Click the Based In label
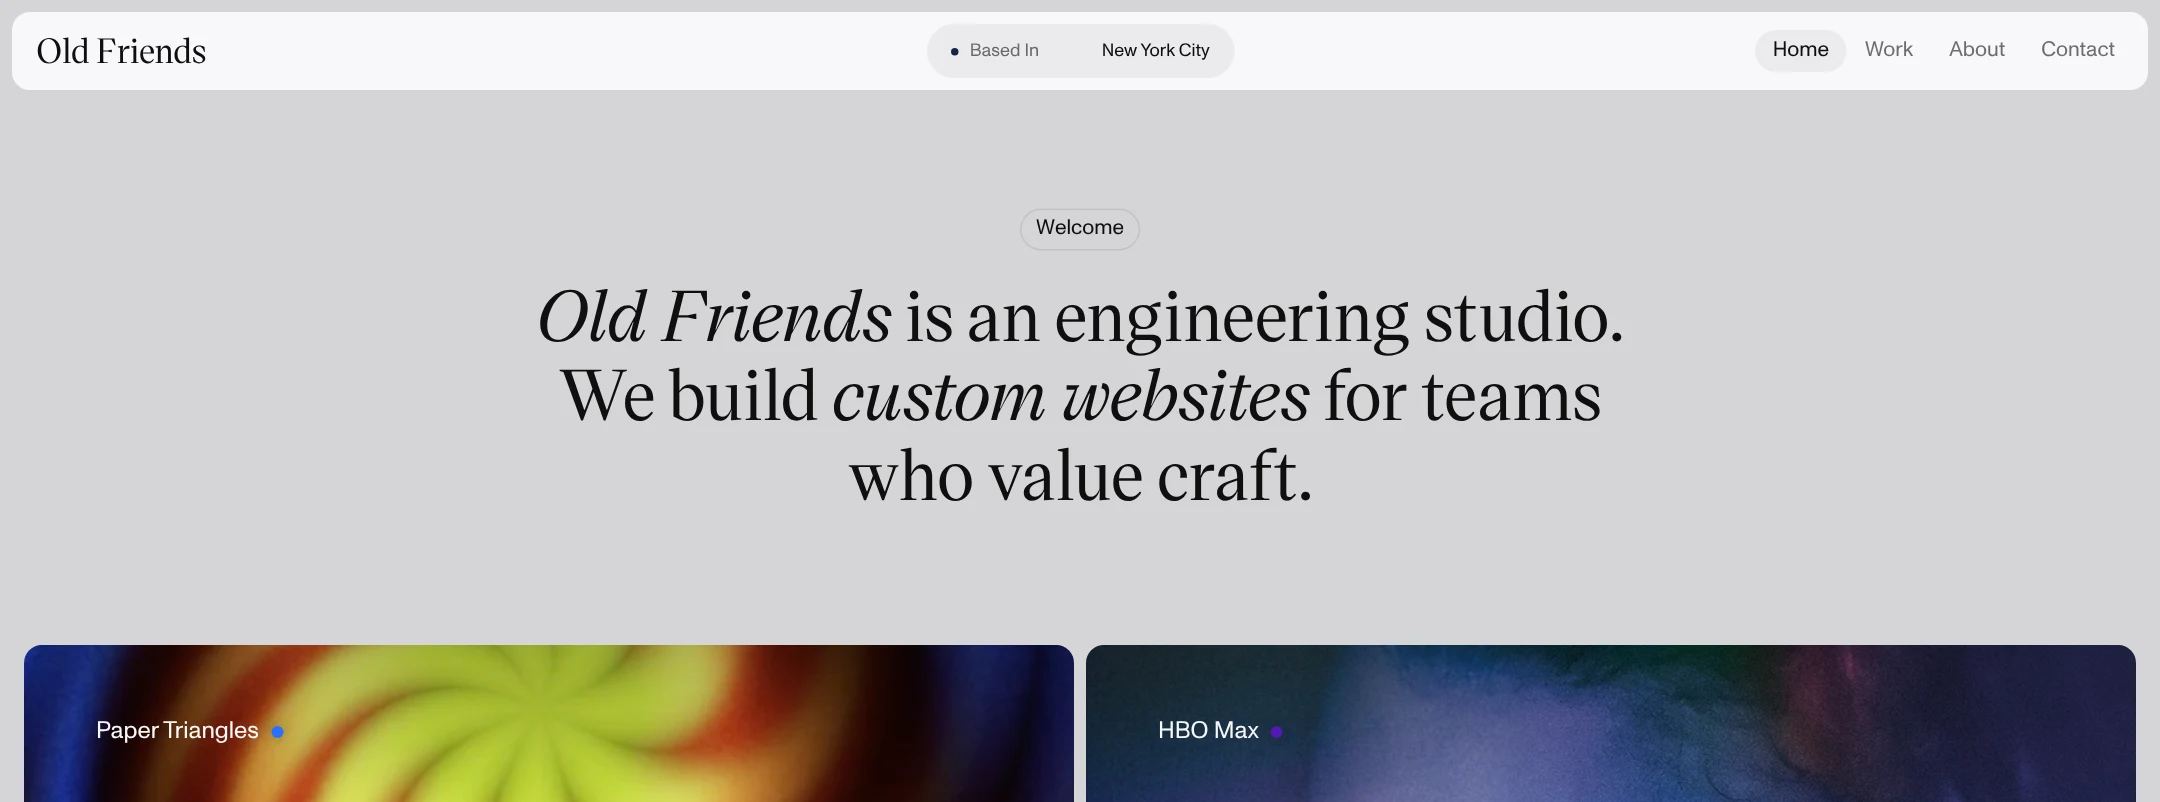Viewport: 2160px width, 802px height. 1004,50
